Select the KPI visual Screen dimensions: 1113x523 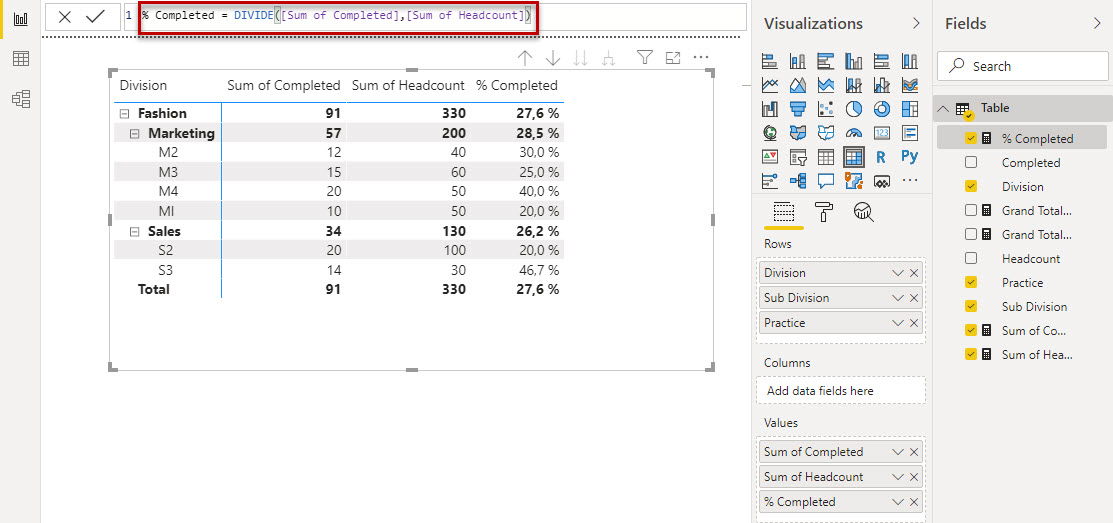(x=769, y=156)
